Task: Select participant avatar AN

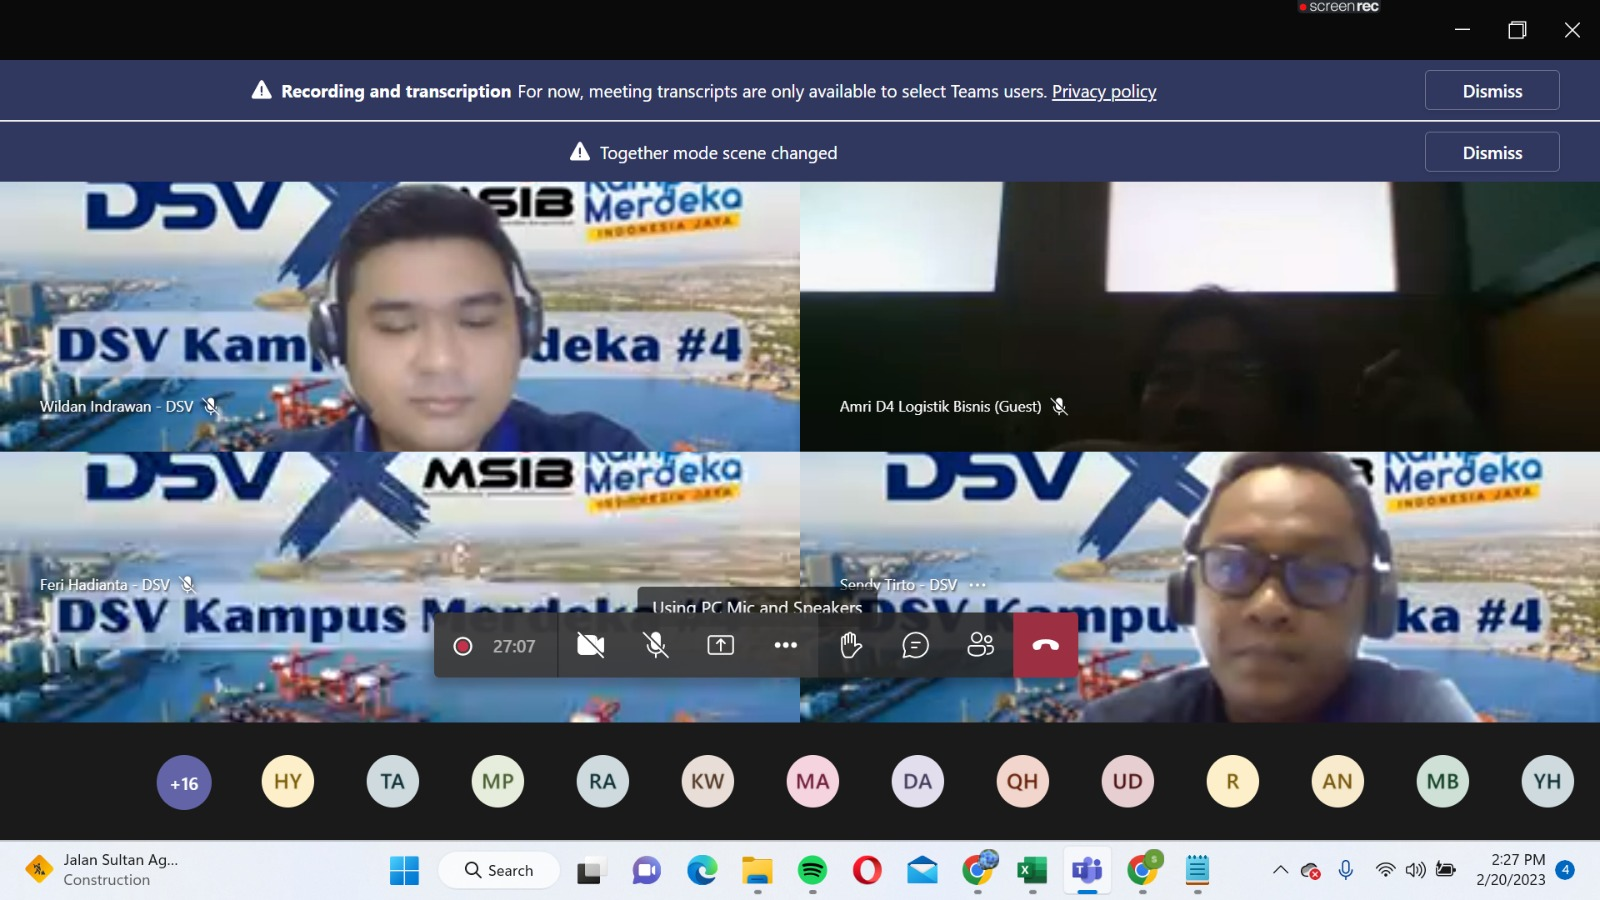Action: (x=1338, y=782)
